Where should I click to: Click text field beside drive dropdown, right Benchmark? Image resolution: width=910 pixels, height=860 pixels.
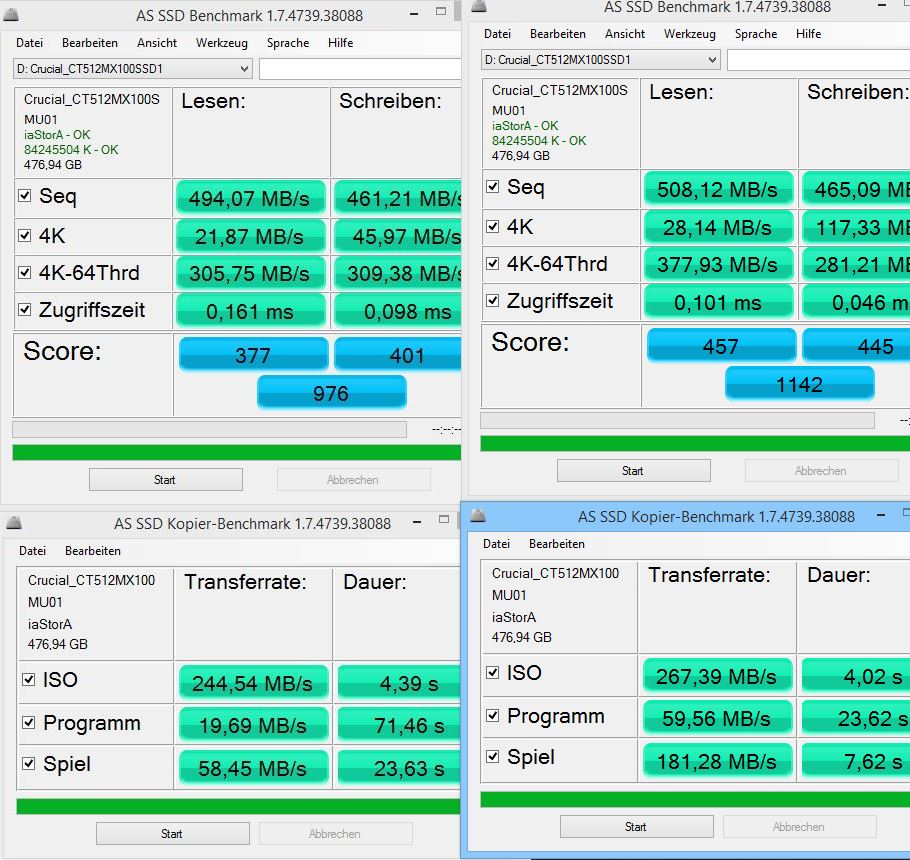[818, 60]
